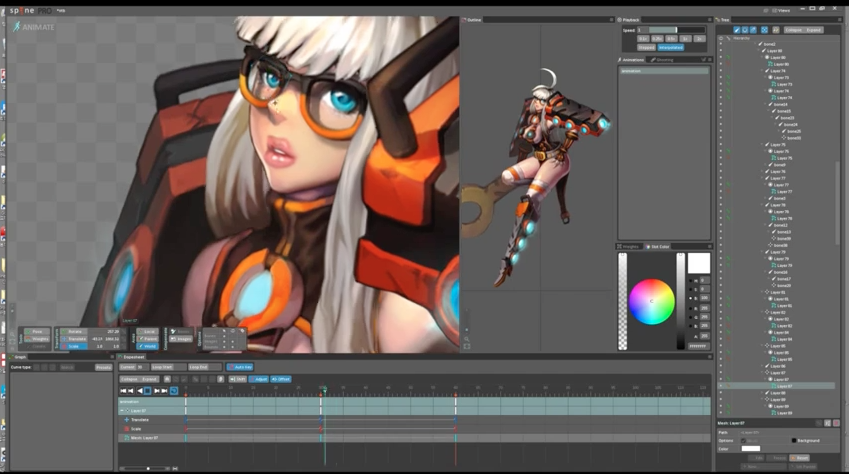The height and width of the screenshot is (474, 849).
Task: Jump to last frame in dopesheet playback
Action: point(165,391)
